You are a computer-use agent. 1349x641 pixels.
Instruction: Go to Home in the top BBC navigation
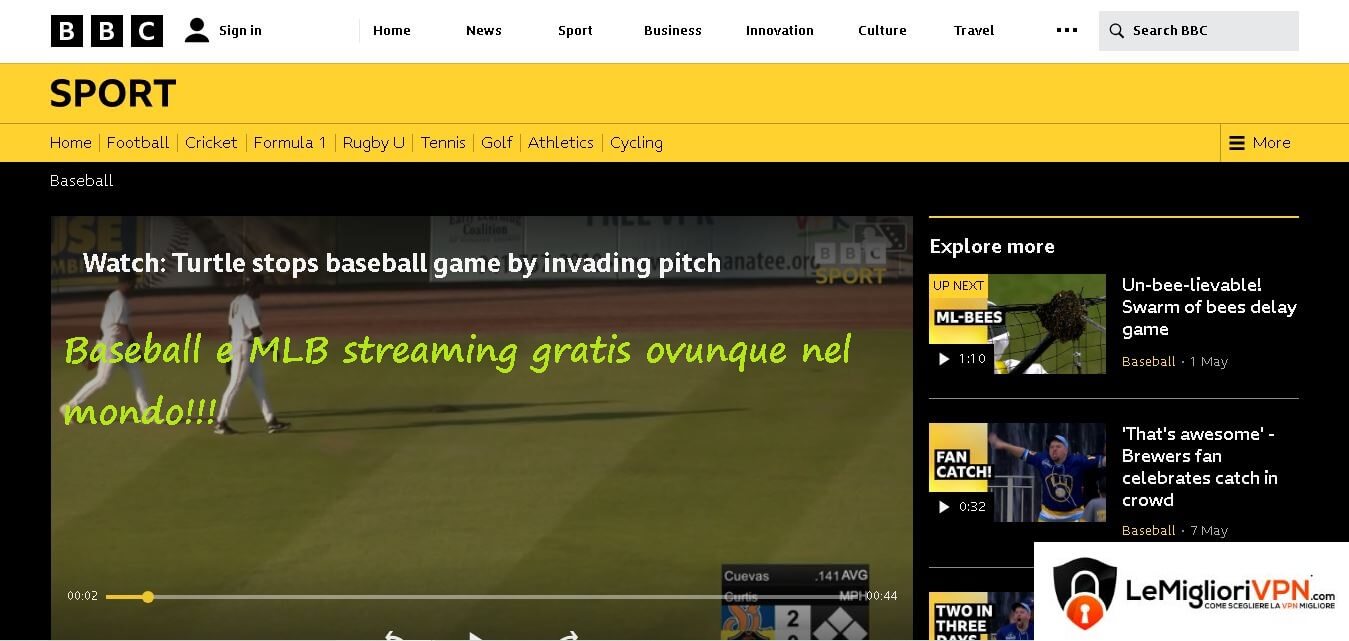pyautogui.click(x=392, y=31)
